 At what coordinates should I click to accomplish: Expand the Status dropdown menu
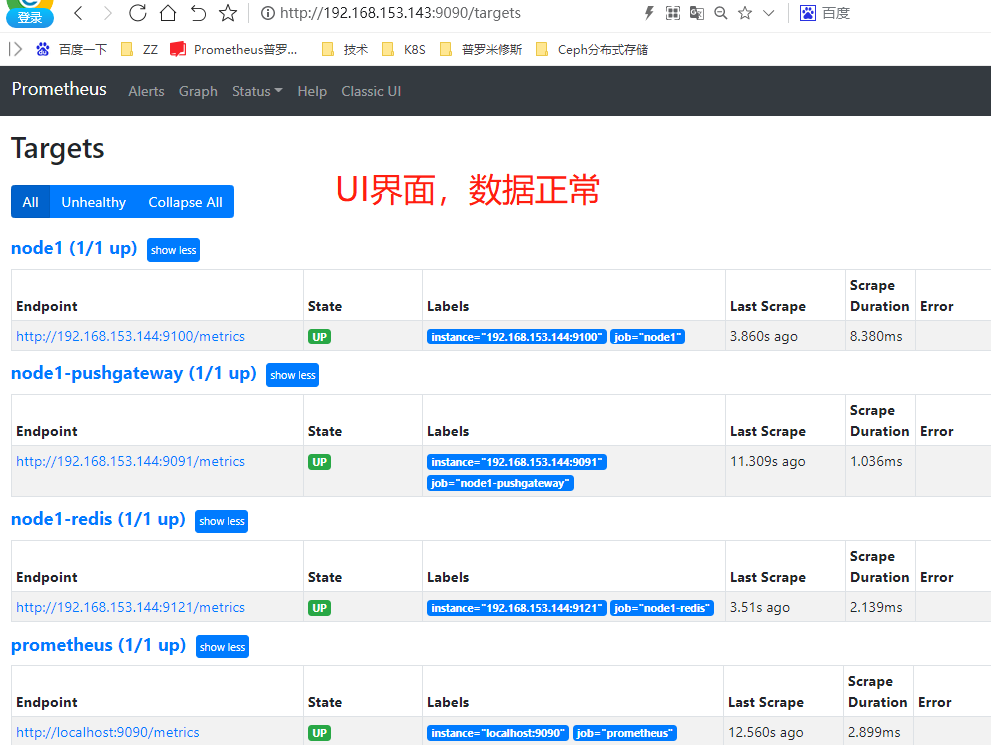257,91
